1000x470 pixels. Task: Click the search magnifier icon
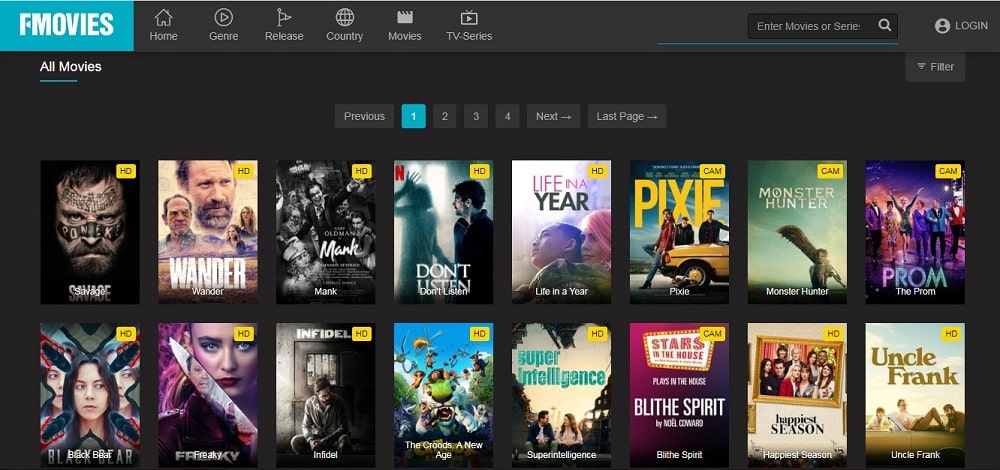885,26
